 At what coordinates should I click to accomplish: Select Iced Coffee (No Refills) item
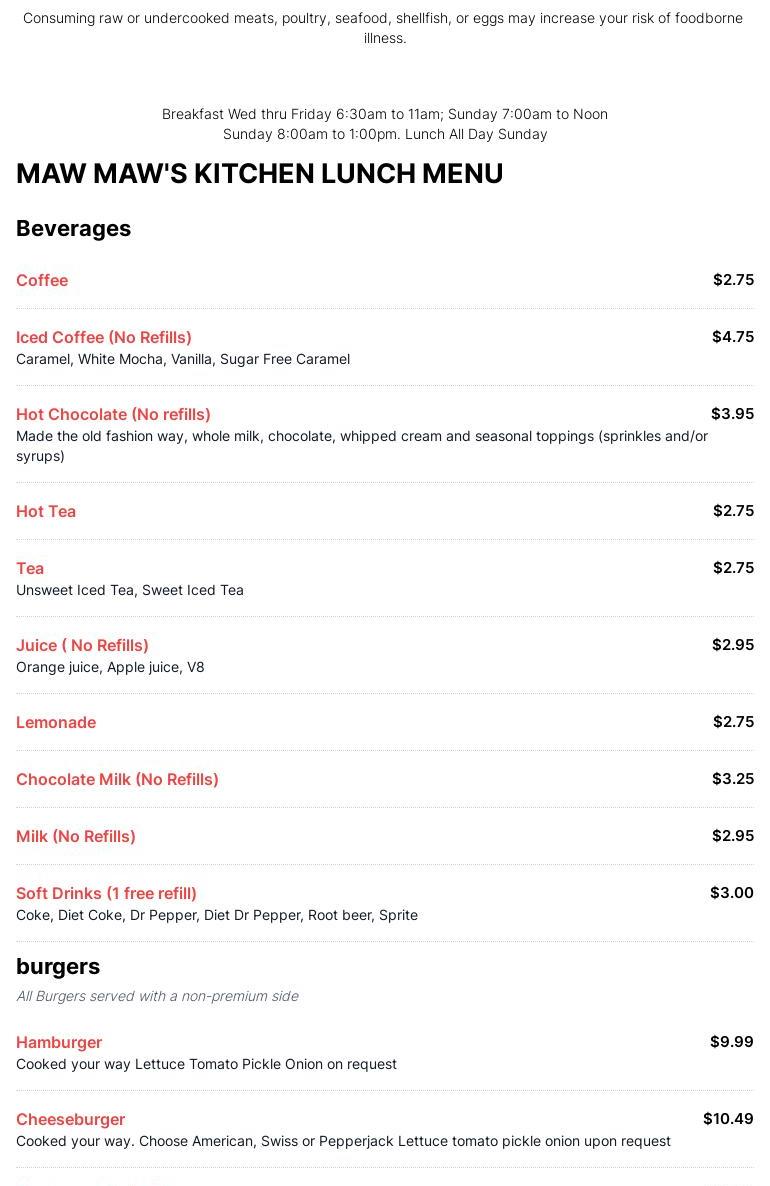(x=104, y=337)
